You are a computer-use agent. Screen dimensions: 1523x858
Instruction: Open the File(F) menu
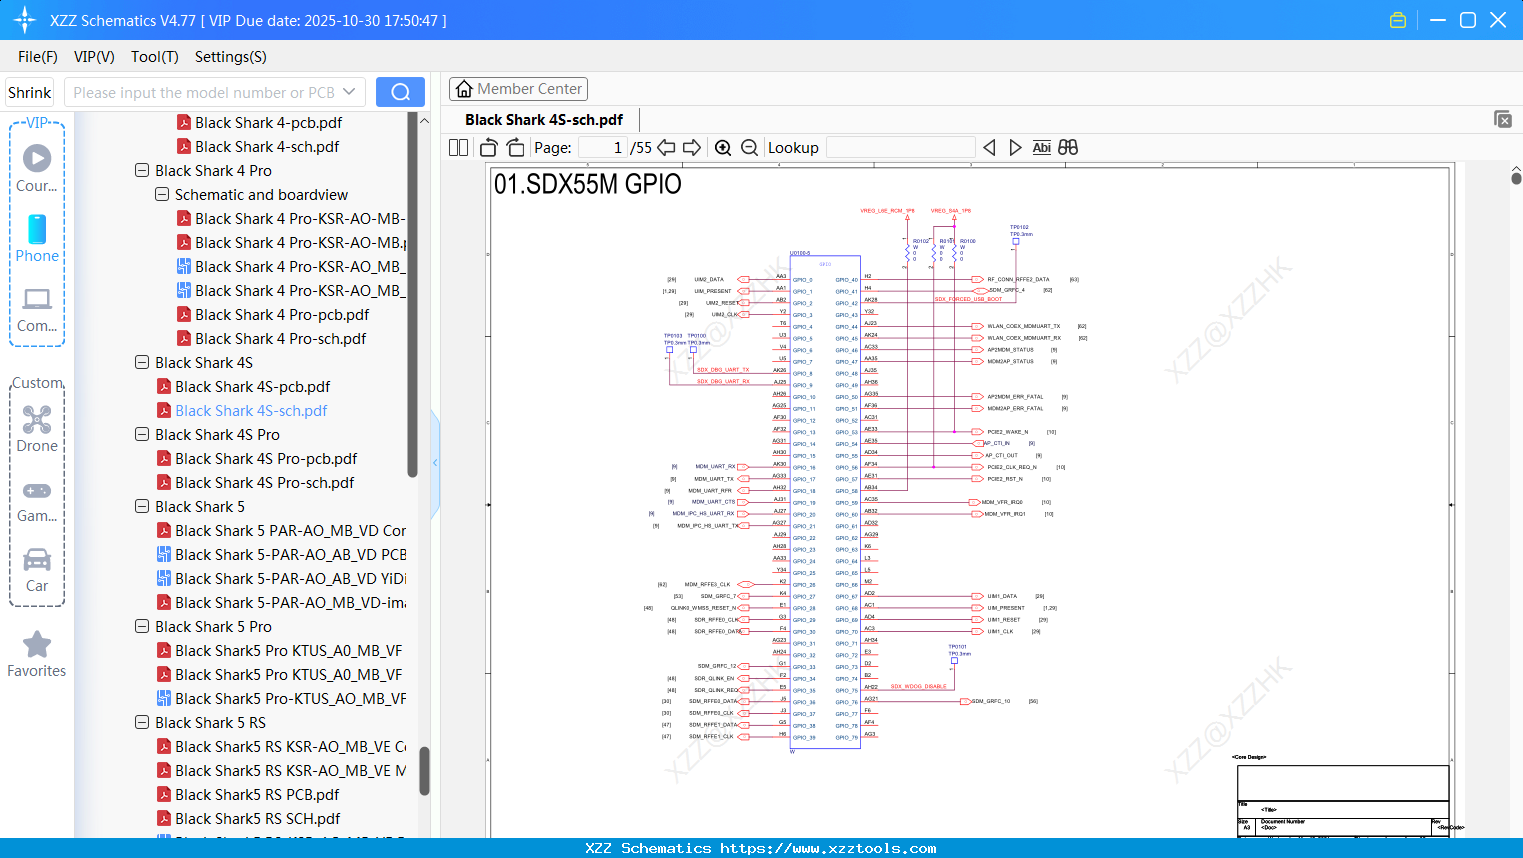point(38,57)
